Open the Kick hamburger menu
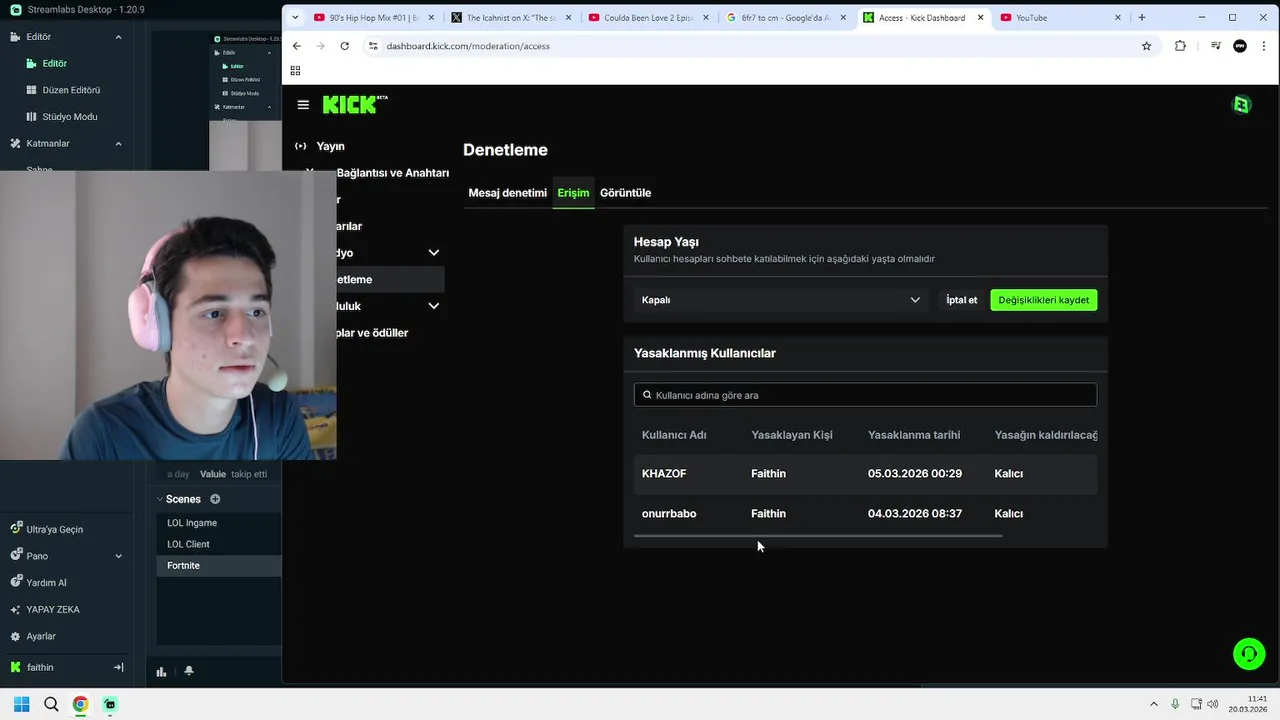Screen dimensions: 1280x720 tap(303, 105)
